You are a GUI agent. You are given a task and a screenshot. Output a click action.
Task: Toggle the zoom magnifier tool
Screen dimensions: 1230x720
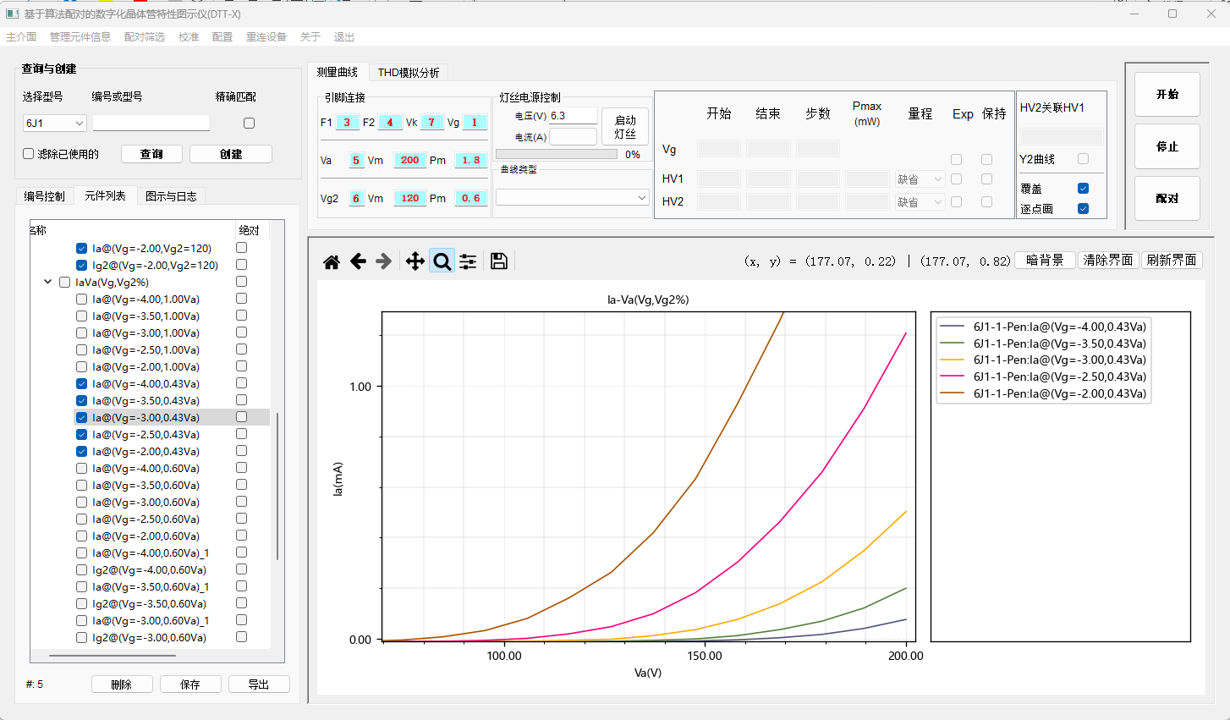click(441, 262)
